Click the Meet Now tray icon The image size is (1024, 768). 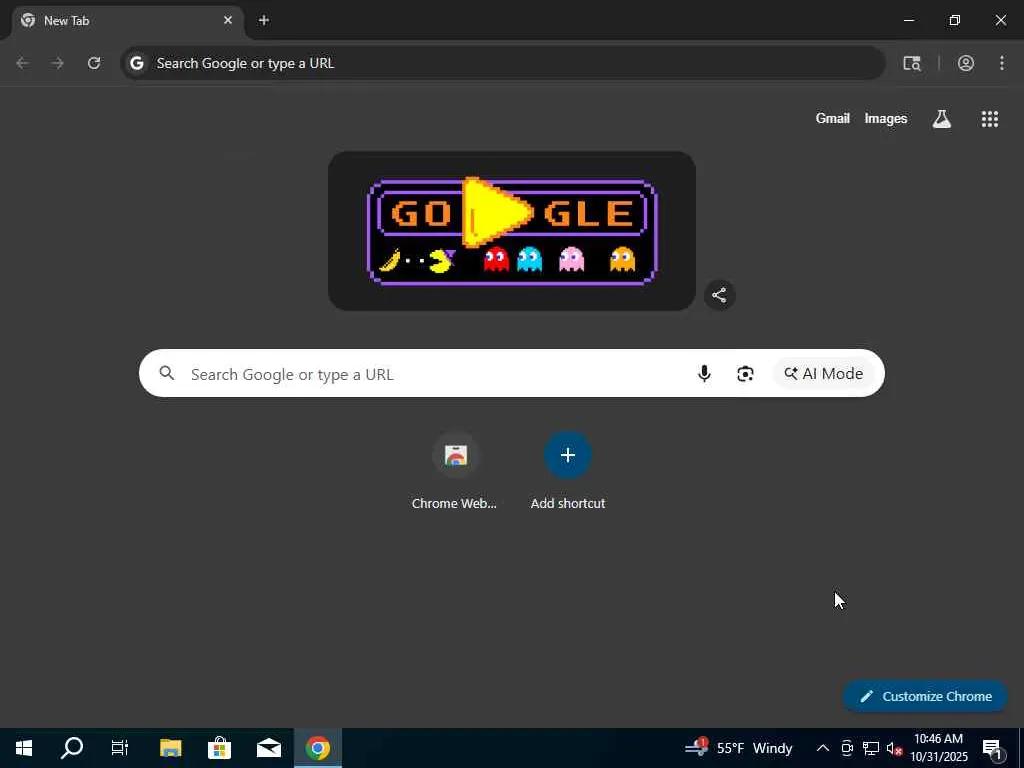pyautogui.click(x=847, y=748)
